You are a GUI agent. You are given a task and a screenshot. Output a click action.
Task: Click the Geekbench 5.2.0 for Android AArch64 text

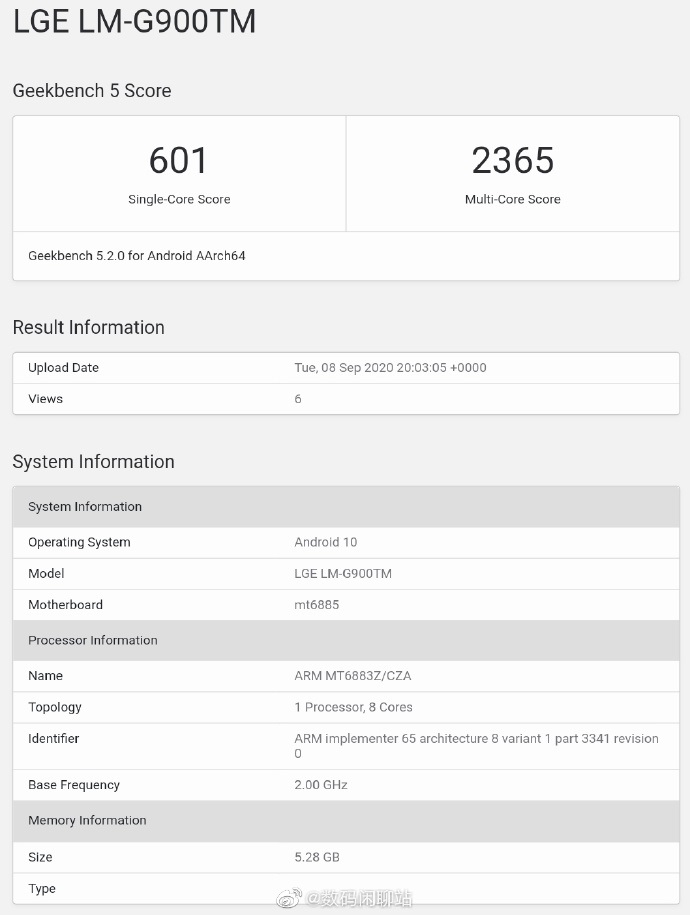tap(137, 256)
